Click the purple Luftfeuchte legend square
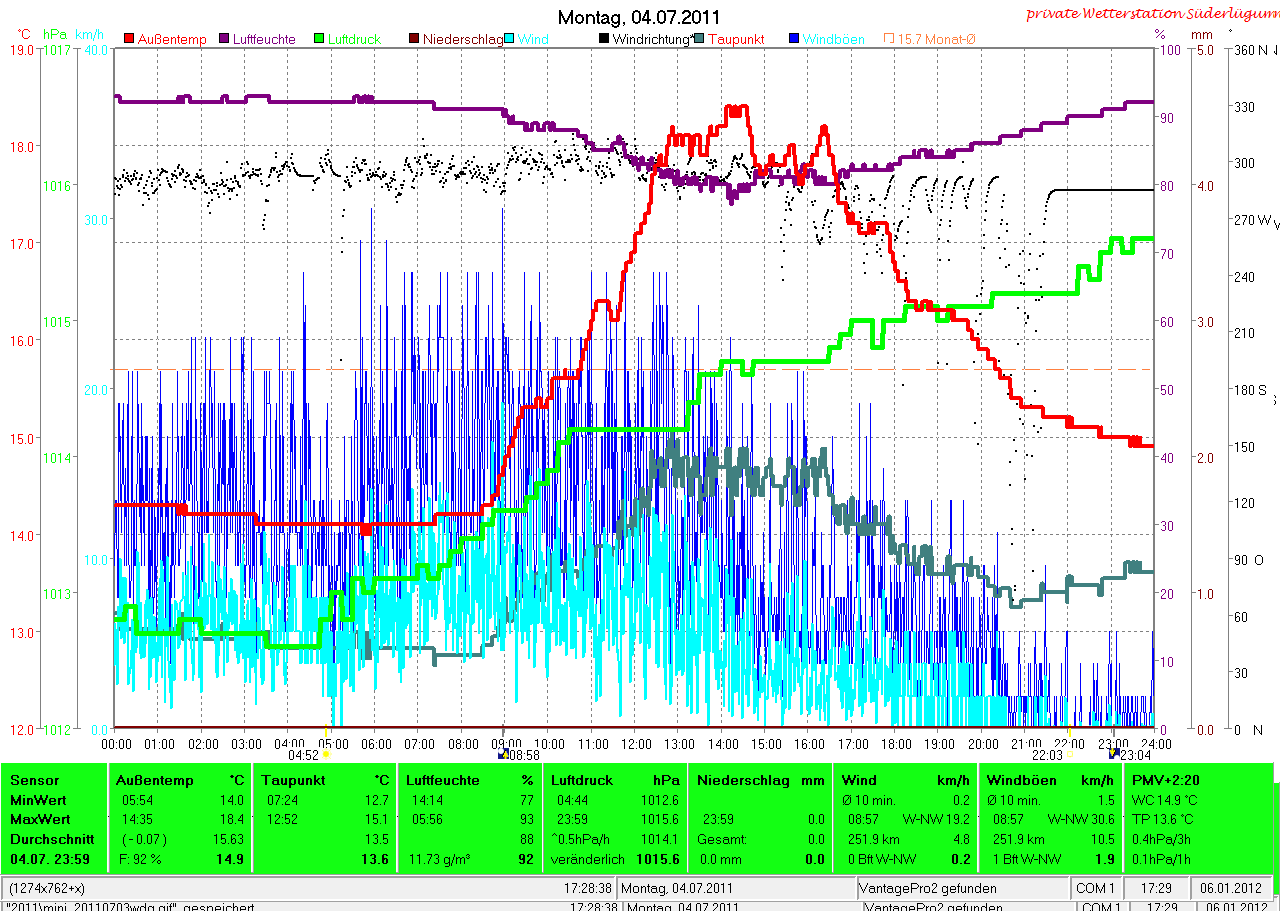 tap(225, 39)
